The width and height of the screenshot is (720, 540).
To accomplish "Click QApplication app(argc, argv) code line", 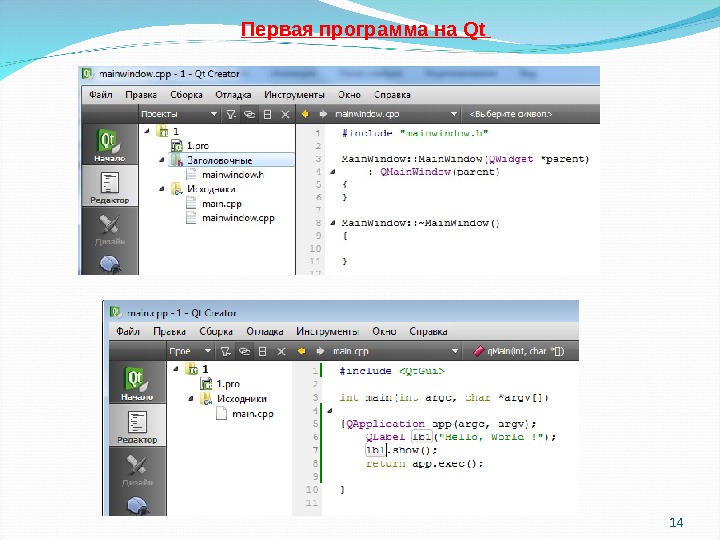I will (x=439, y=423).
